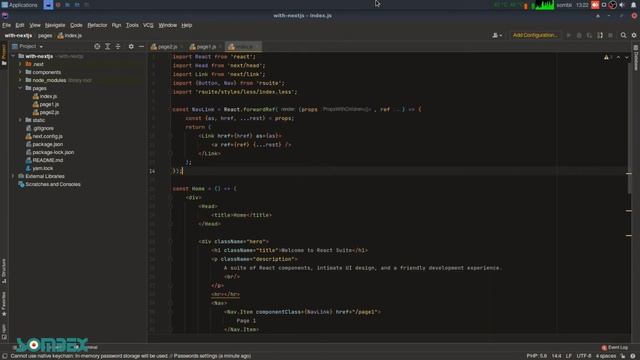Click the Stop square toolbar icon

click(x=610, y=36)
